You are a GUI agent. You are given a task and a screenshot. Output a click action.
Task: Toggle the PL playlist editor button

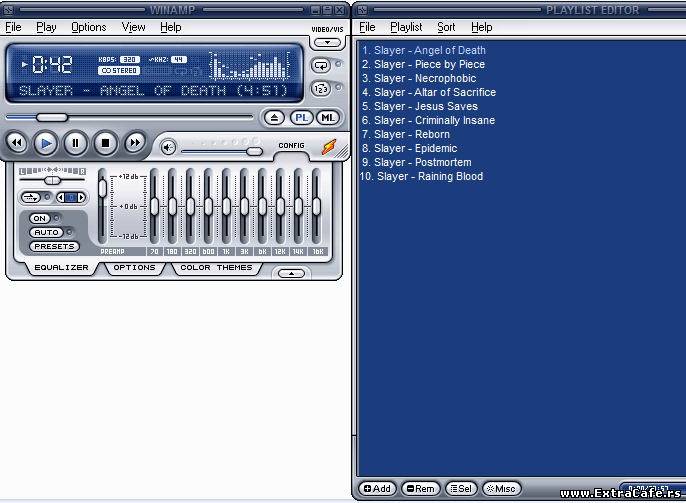(302, 118)
